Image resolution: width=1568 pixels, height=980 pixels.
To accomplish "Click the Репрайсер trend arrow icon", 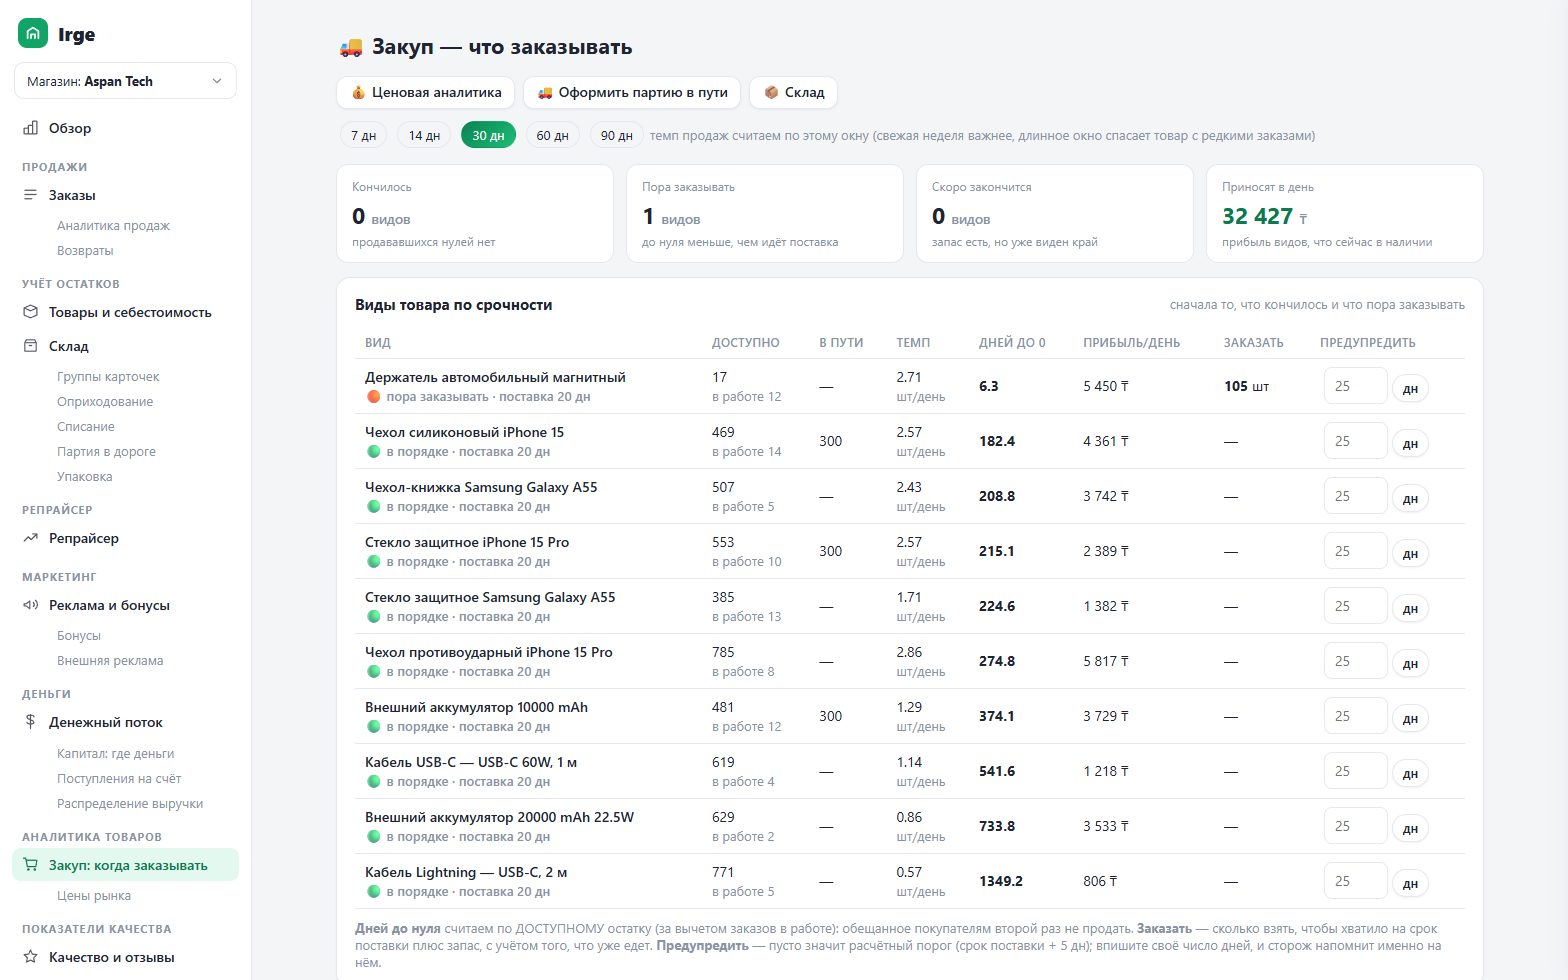I will 31,538.
